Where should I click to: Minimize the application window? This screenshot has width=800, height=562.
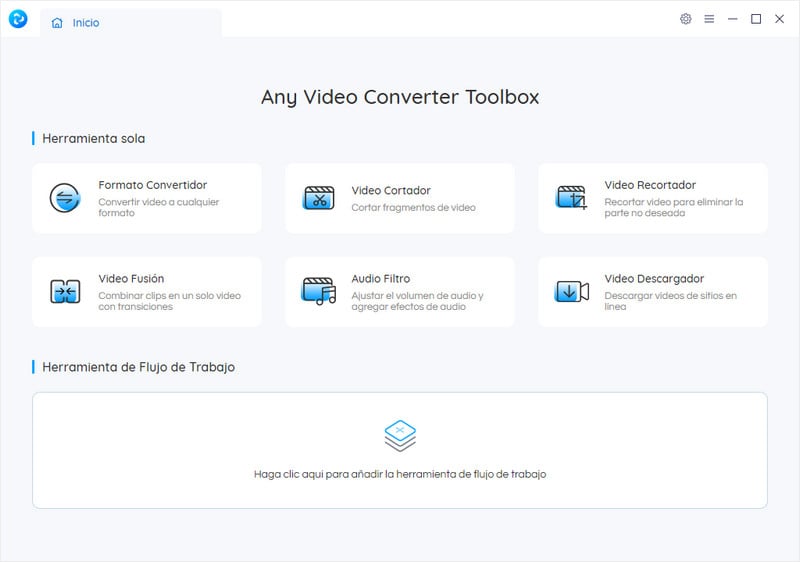pyautogui.click(x=733, y=19)
